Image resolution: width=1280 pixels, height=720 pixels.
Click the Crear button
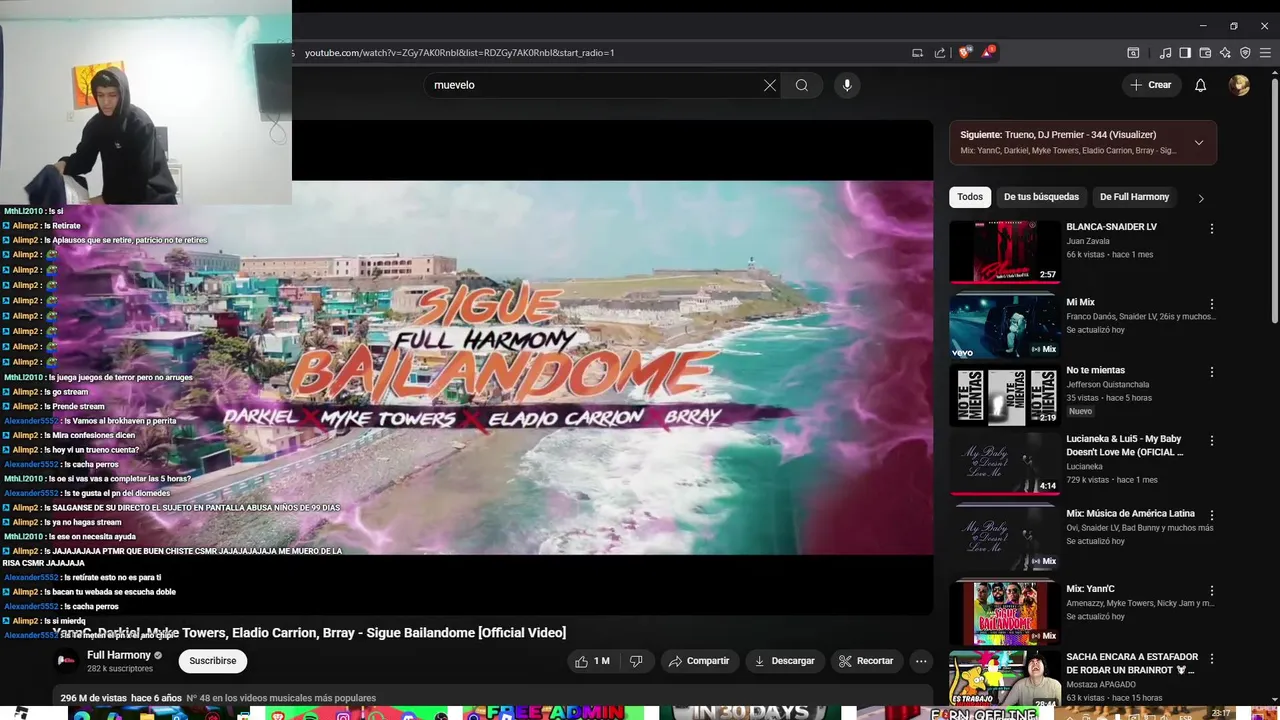1150,85
